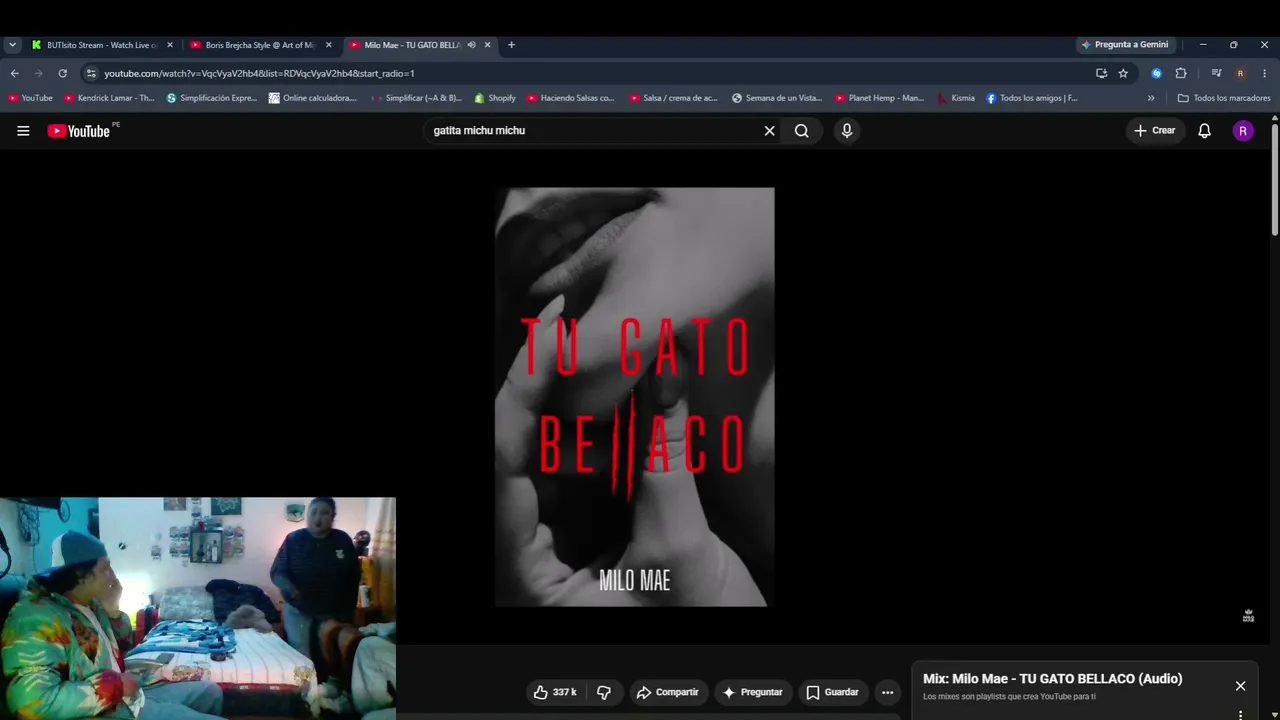
Task: Go back in browser history
Action: (15, 73)
